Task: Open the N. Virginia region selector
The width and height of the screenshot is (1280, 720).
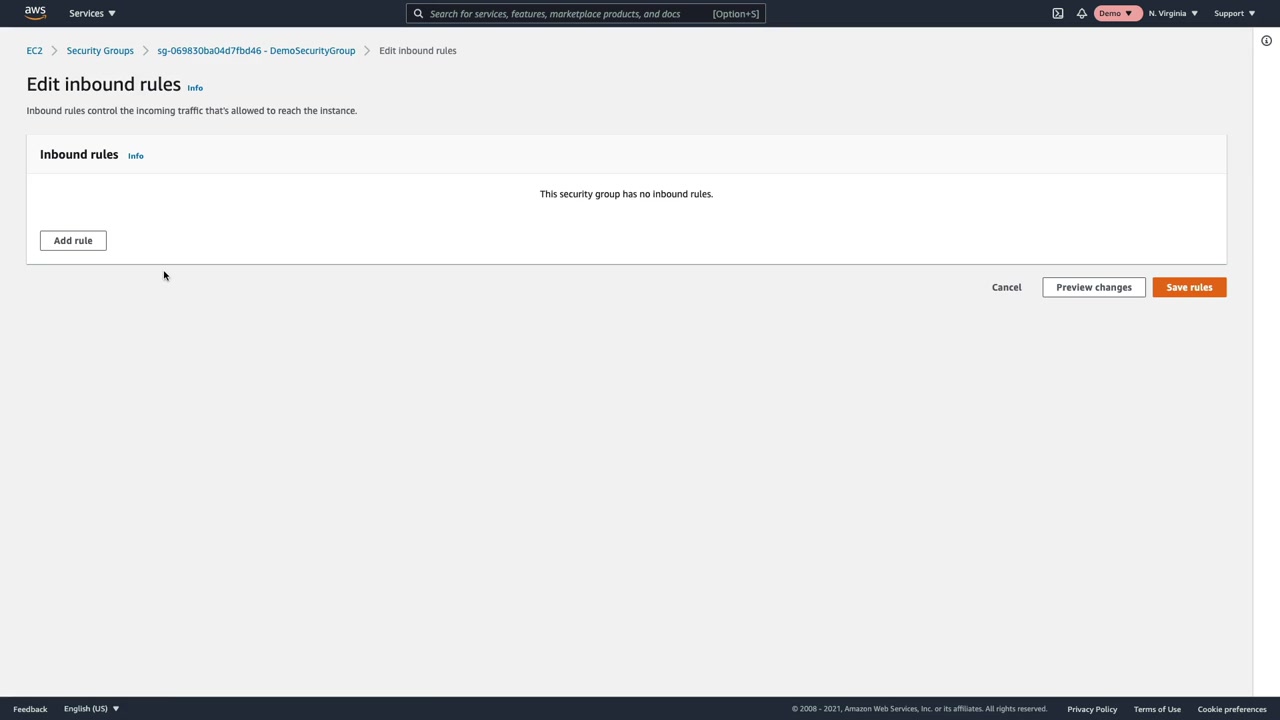Action: pyautogui.click(x=1173, y=13)
